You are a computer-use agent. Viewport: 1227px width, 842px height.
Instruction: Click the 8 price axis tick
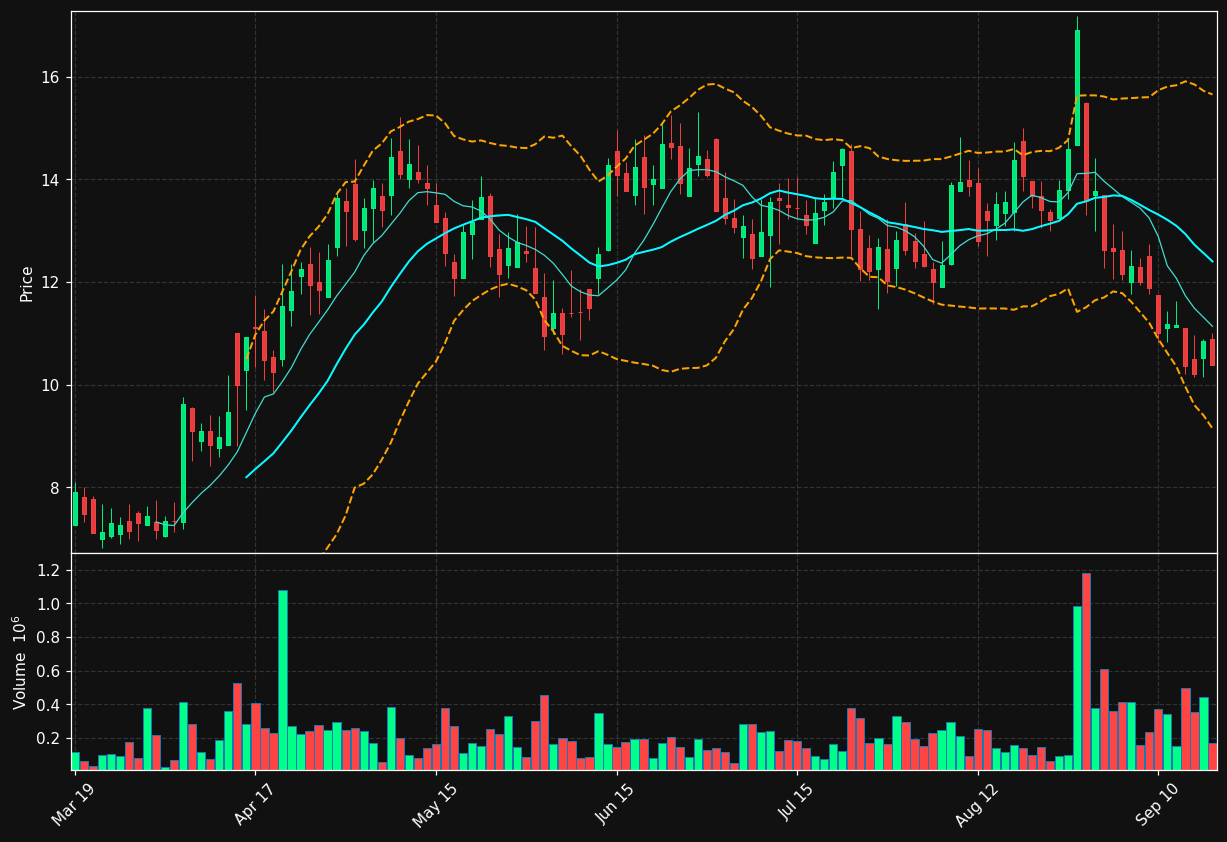pos(56,488)
